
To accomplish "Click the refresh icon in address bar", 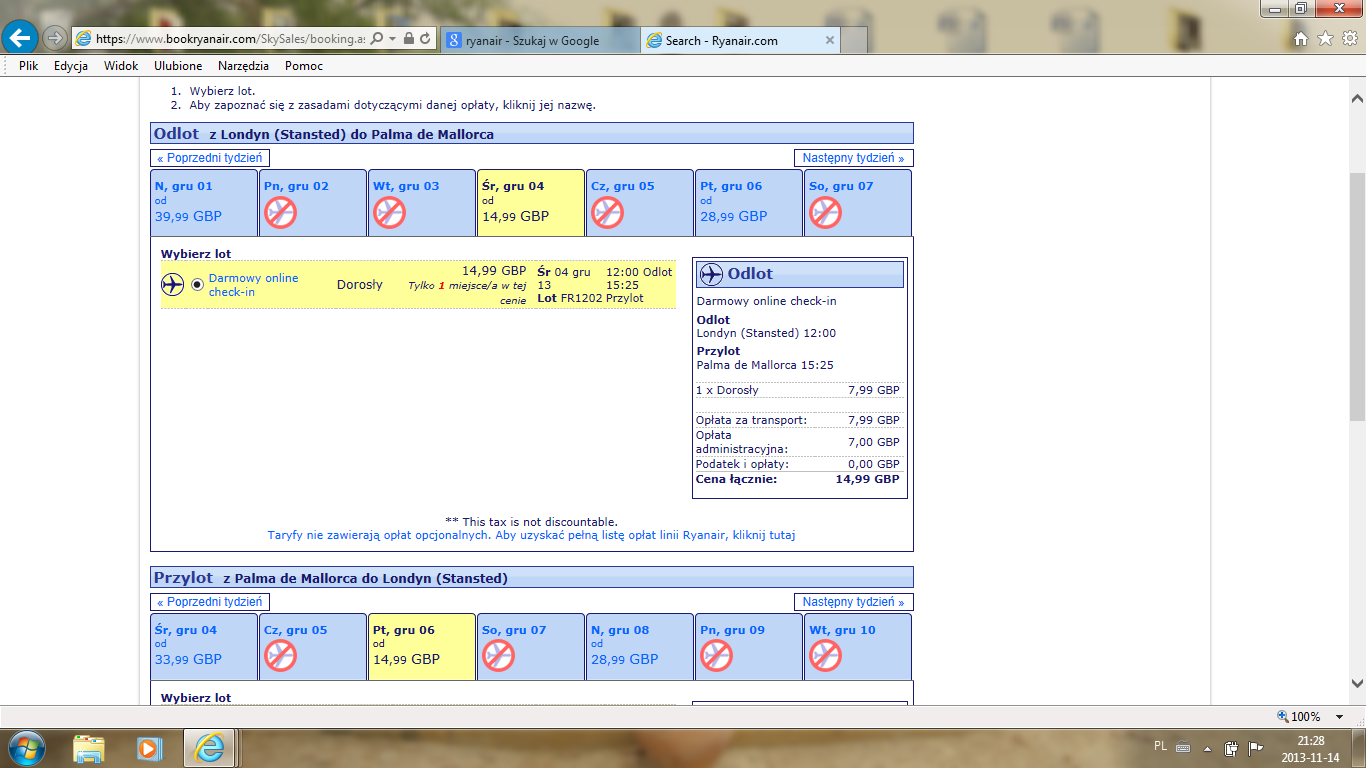I will [x=426, y=38].
